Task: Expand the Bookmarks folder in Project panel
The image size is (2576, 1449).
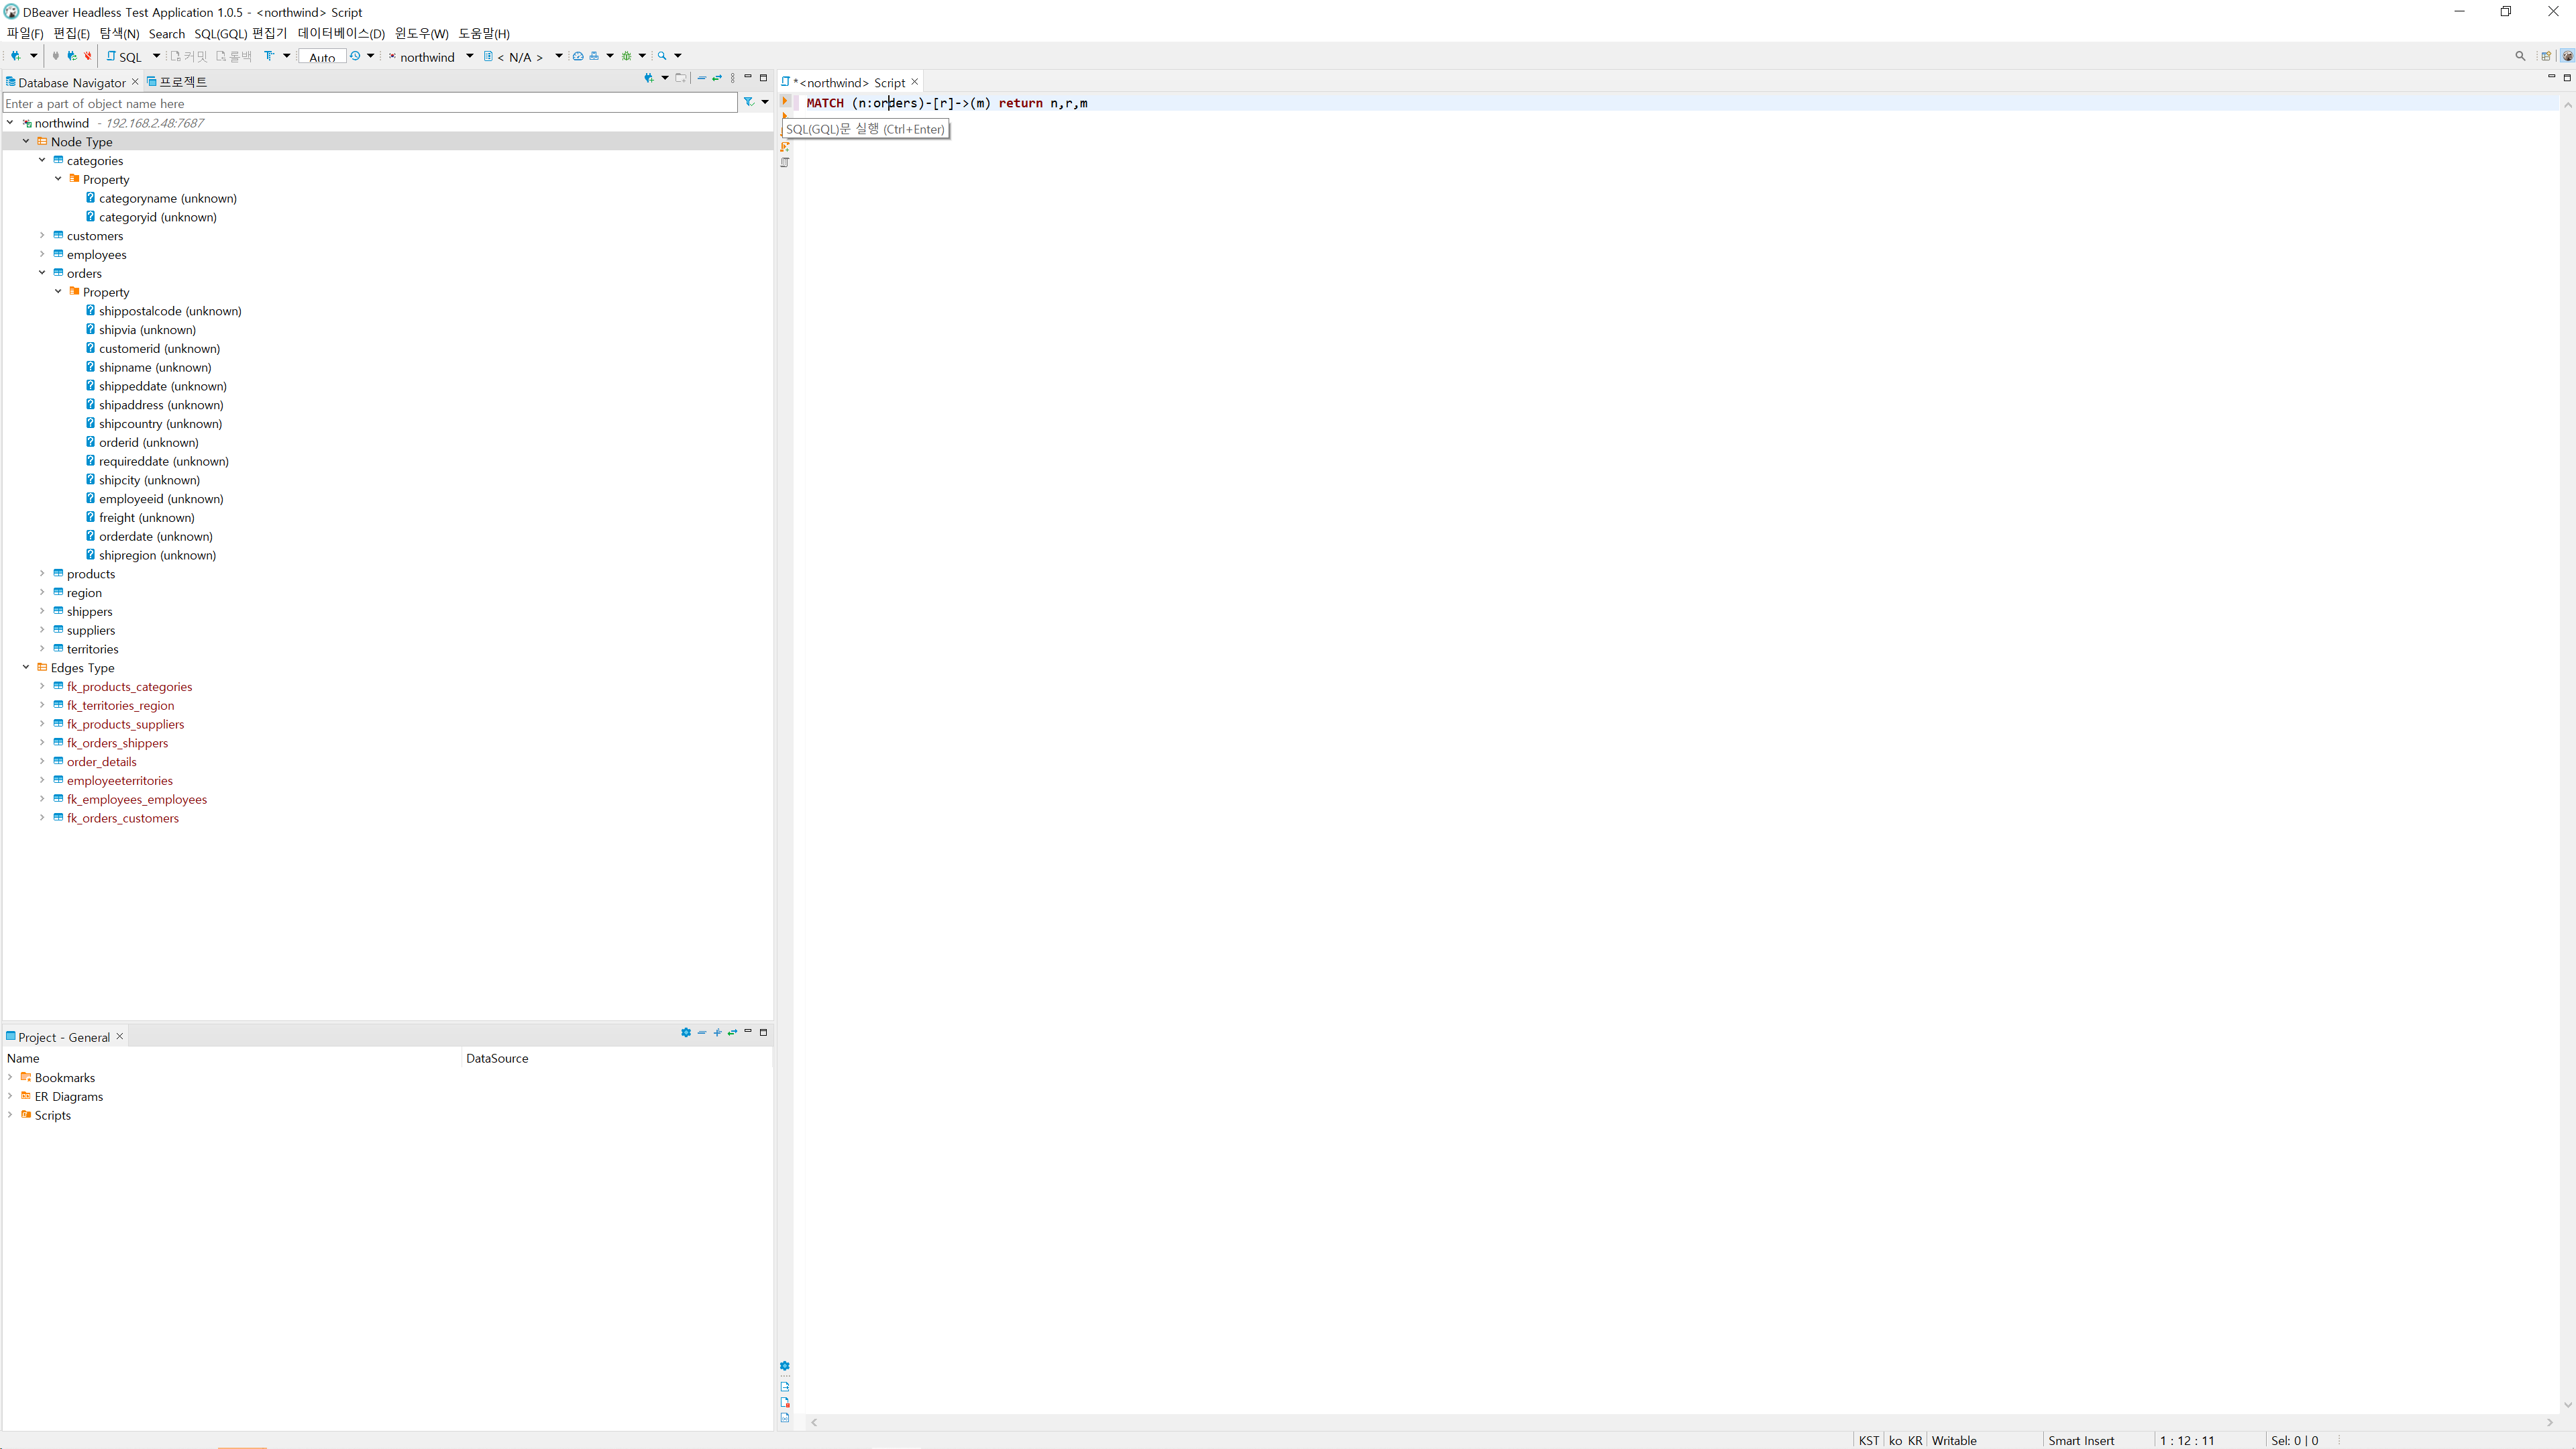Action: [x=10, y=1077]
